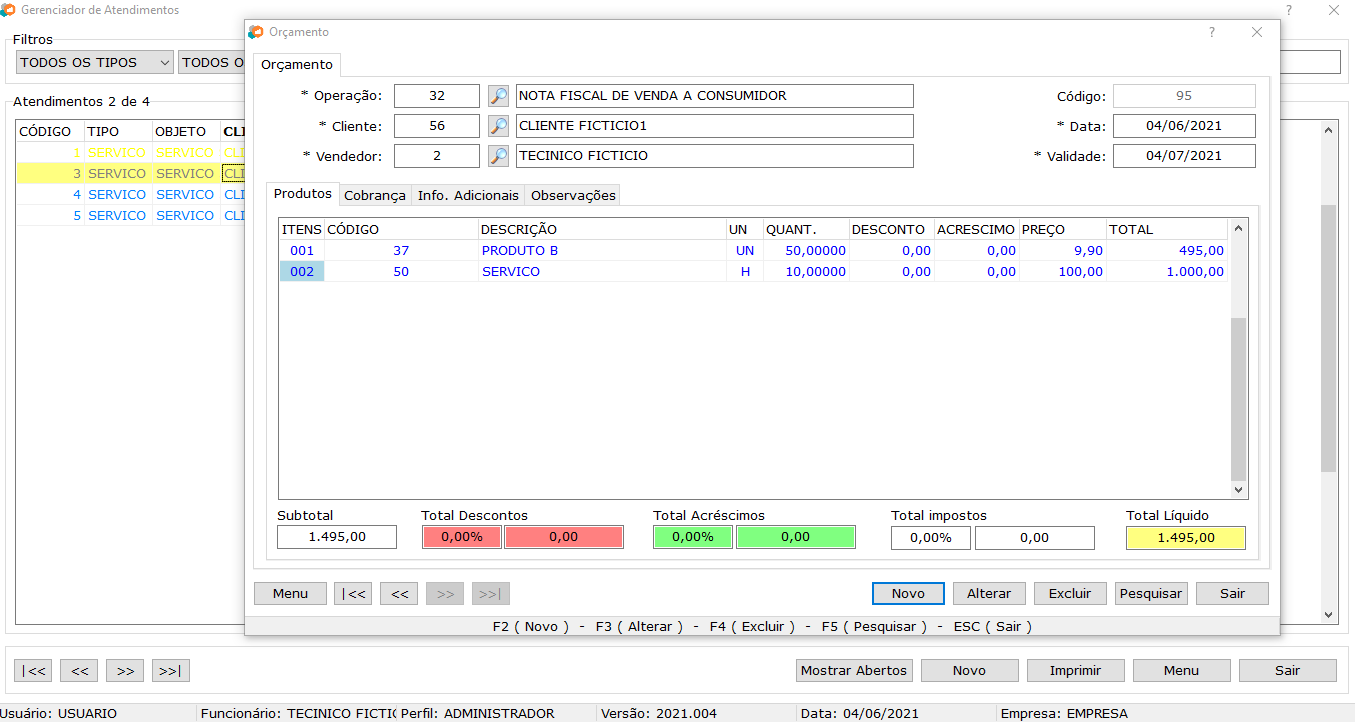This screenshot has width=1355, height=722.
Task: Select the Observações tab
Action: (573, 195)
